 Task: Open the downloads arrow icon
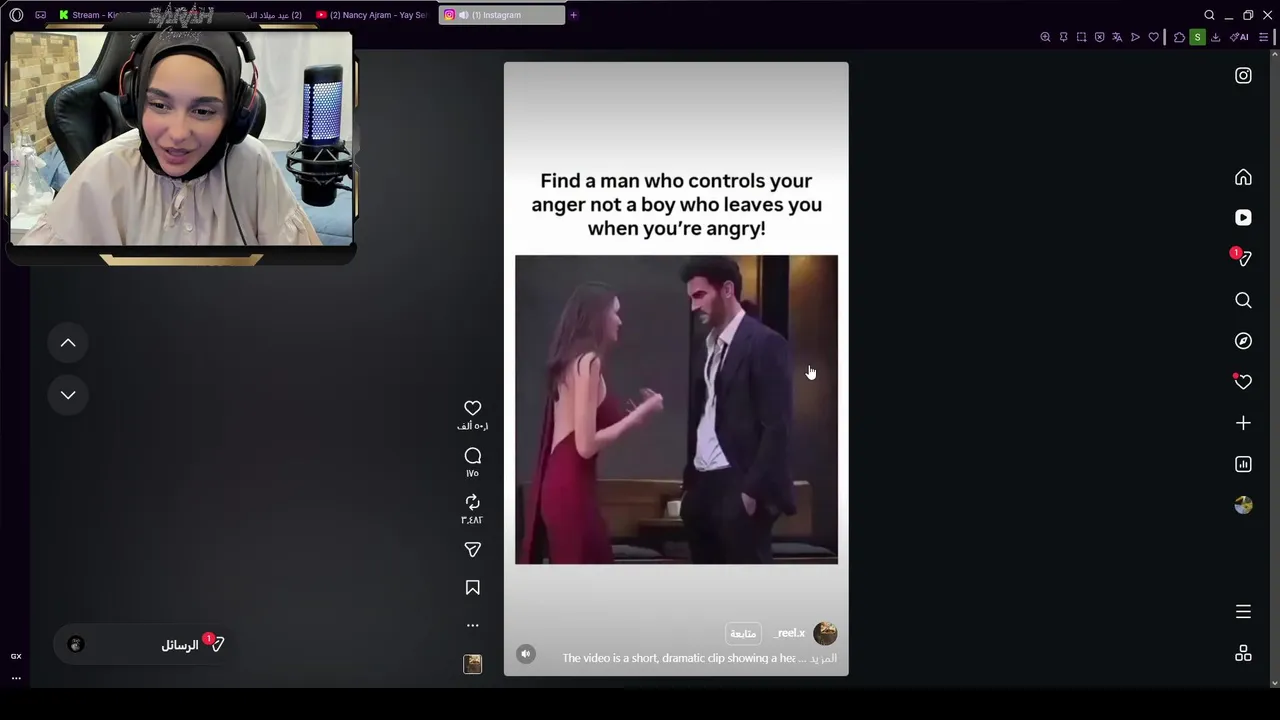coord(1215,37)
